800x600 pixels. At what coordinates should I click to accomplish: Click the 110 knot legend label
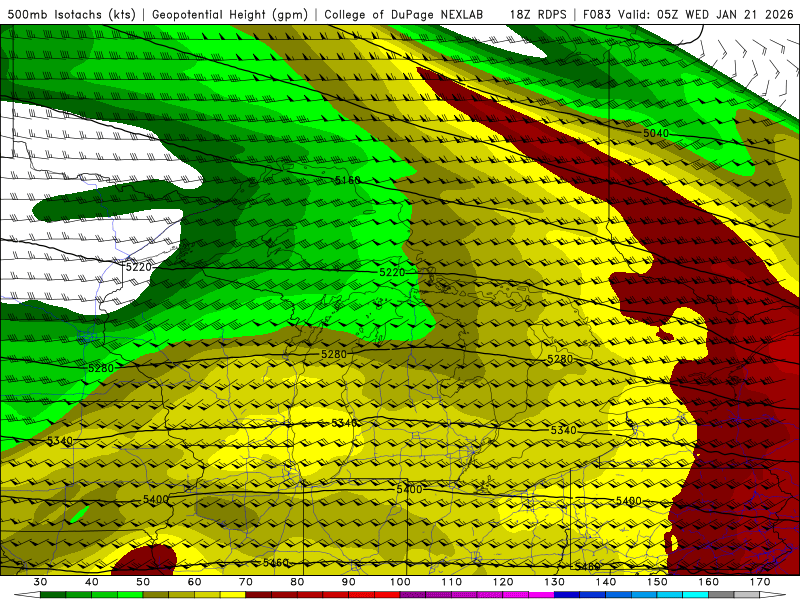coord(452,582)
